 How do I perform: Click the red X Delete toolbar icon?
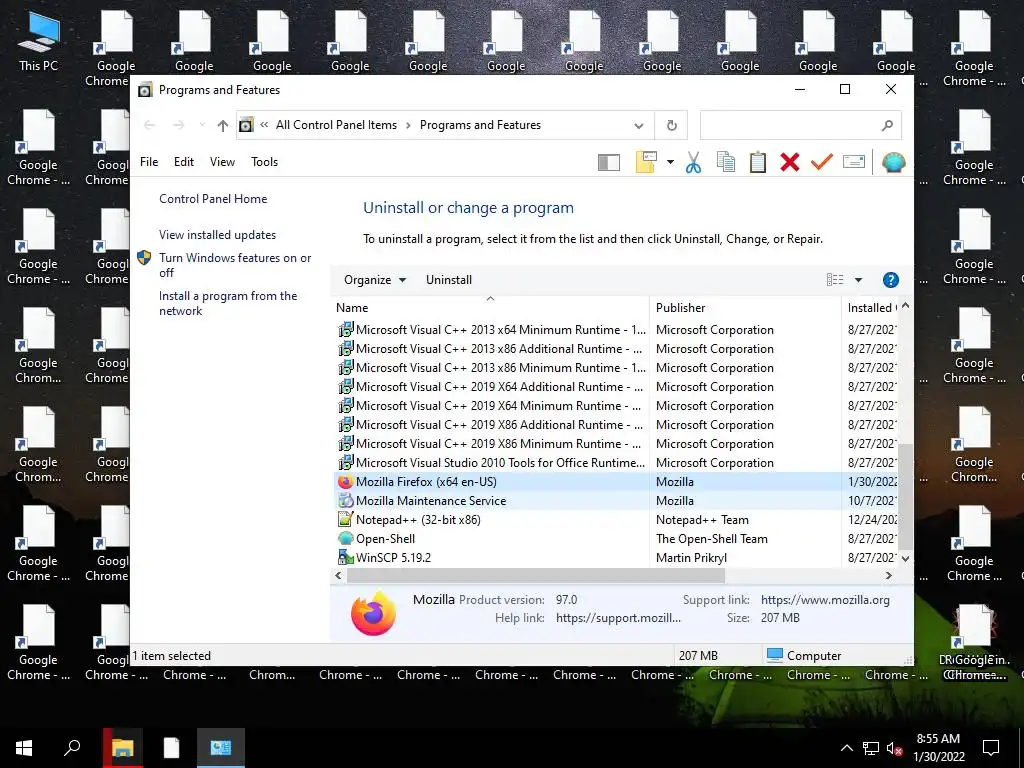(790, 162)
